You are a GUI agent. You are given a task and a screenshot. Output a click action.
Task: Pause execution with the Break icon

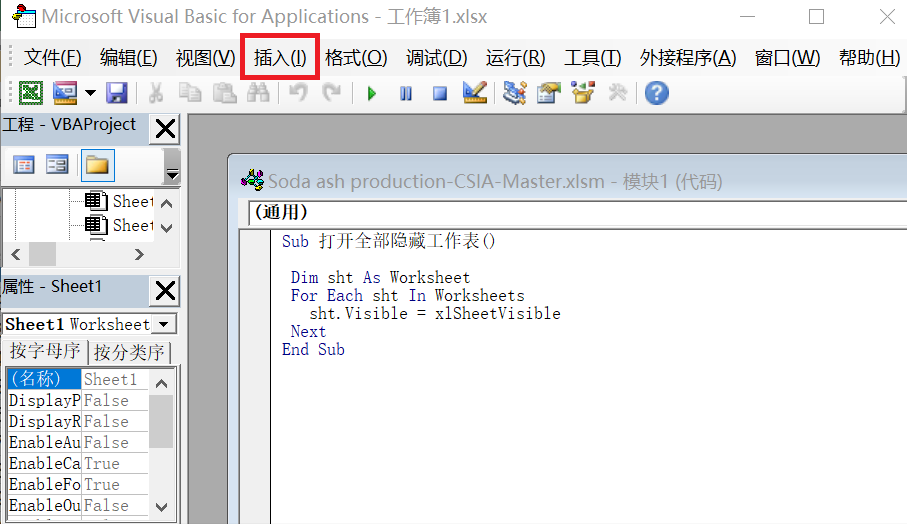click(x=406, y=93)
